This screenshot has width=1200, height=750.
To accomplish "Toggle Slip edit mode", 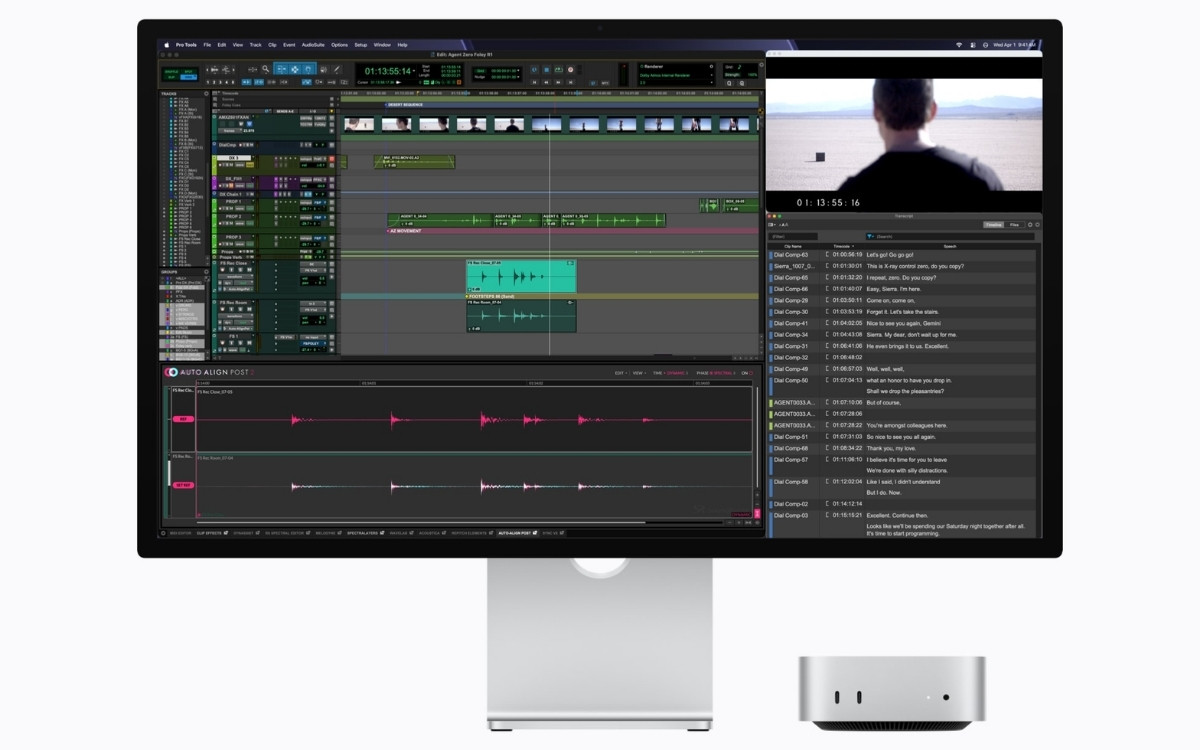I will coord(171,77).
